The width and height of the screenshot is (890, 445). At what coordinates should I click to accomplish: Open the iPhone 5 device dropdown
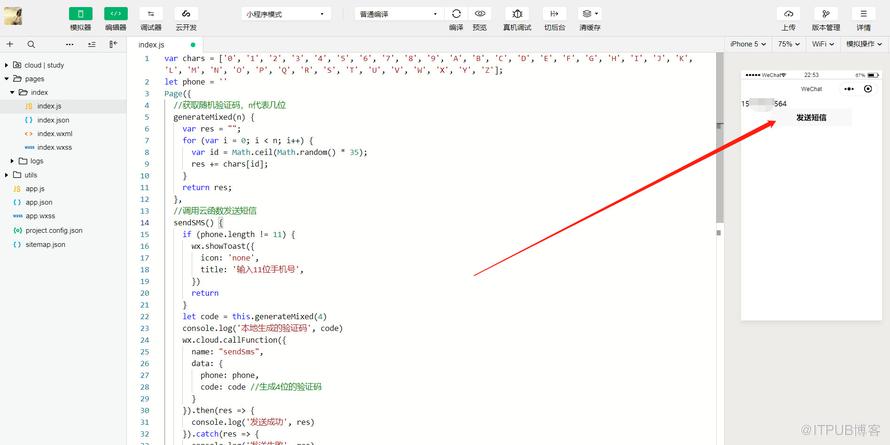(x=748, y=44)
